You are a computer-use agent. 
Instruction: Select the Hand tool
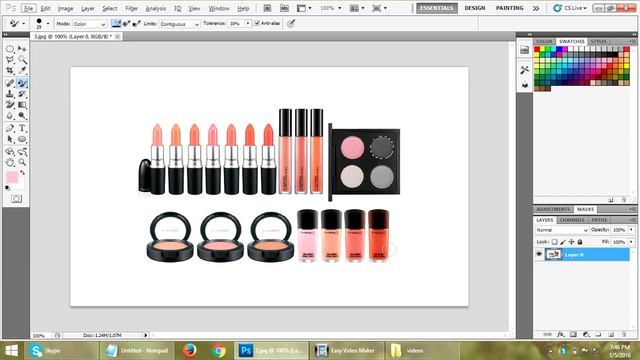click(10, 162)
